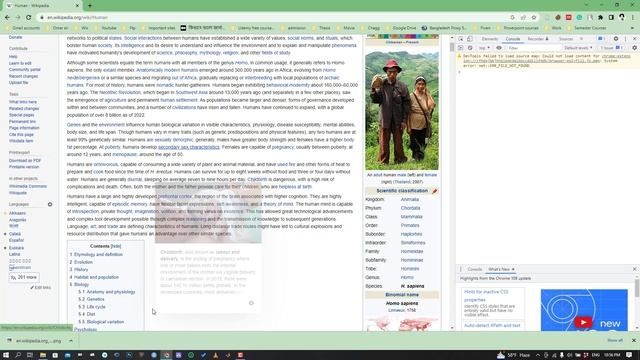Click the '1 Issue' link in console toolbar
Image resolution: width=640 pixels, height=360 pixels.
(x=610, y=48)
